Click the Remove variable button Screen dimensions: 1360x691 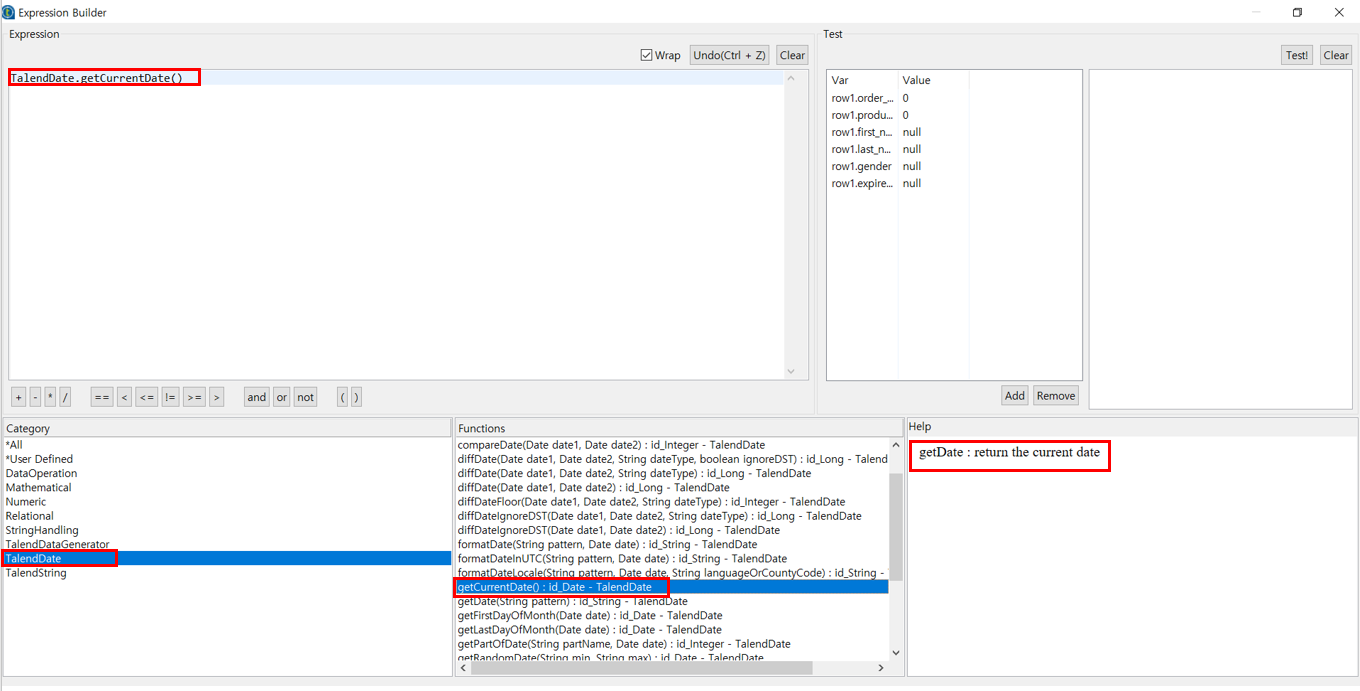(1056, 395)
